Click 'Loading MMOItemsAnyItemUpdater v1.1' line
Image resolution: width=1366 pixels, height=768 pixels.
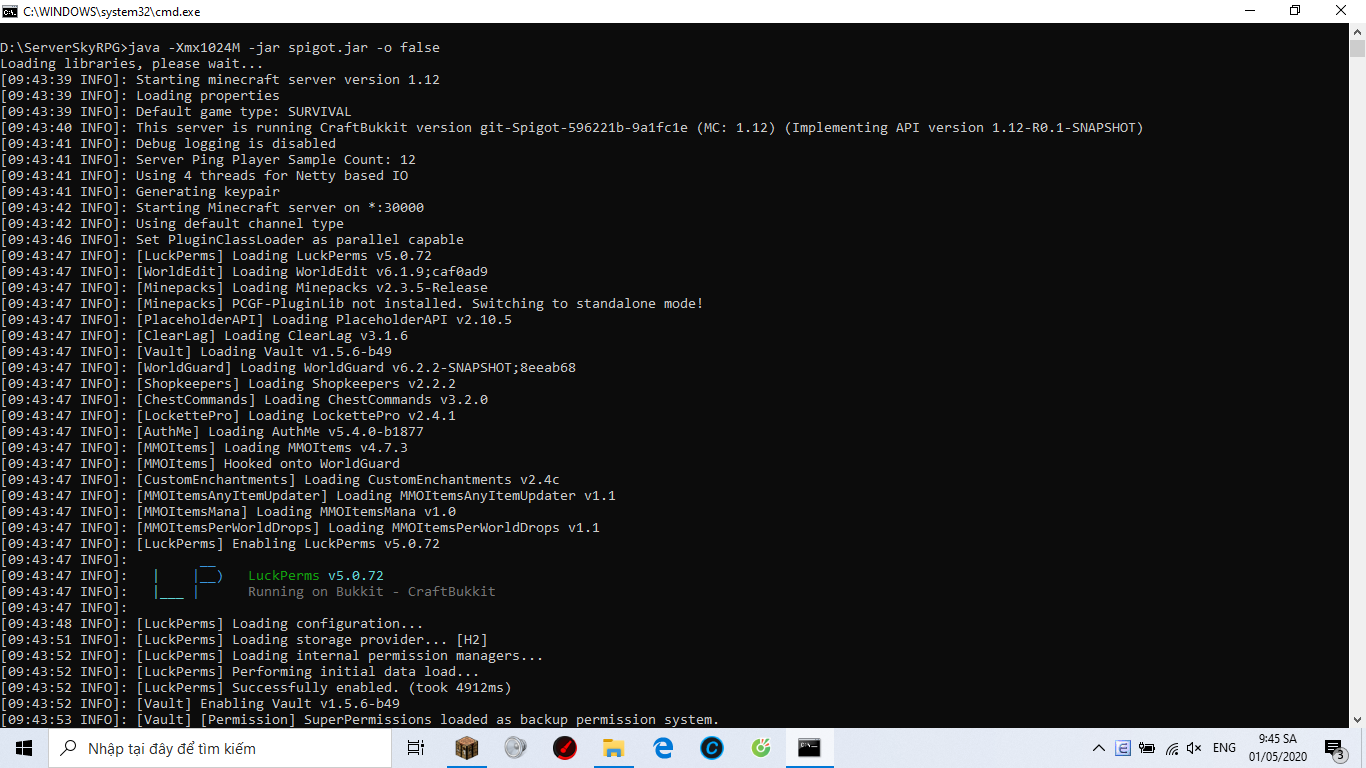click(308, 496)
